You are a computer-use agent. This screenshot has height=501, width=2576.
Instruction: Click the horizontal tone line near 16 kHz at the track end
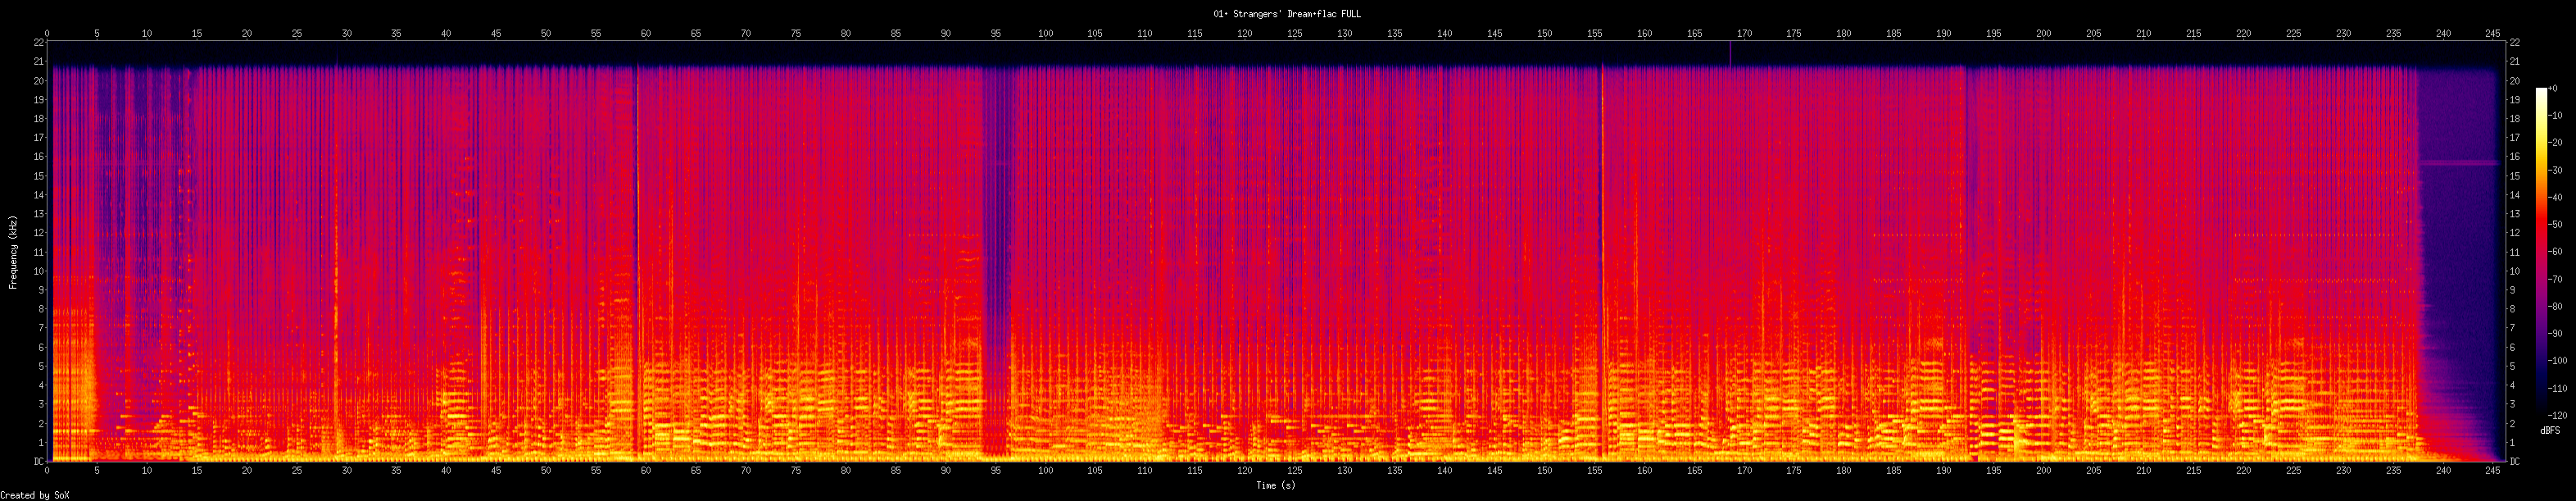click(x=2456, y=162)
